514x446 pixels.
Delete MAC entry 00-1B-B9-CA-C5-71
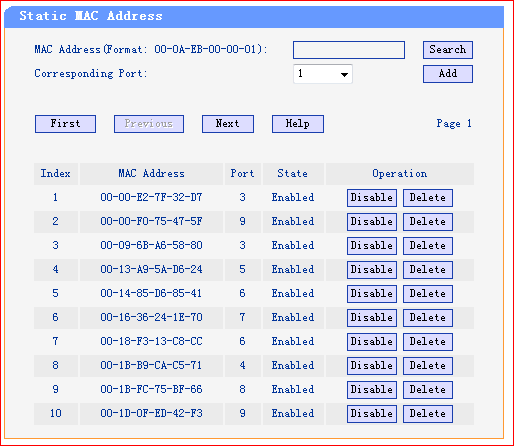[428, 366]
